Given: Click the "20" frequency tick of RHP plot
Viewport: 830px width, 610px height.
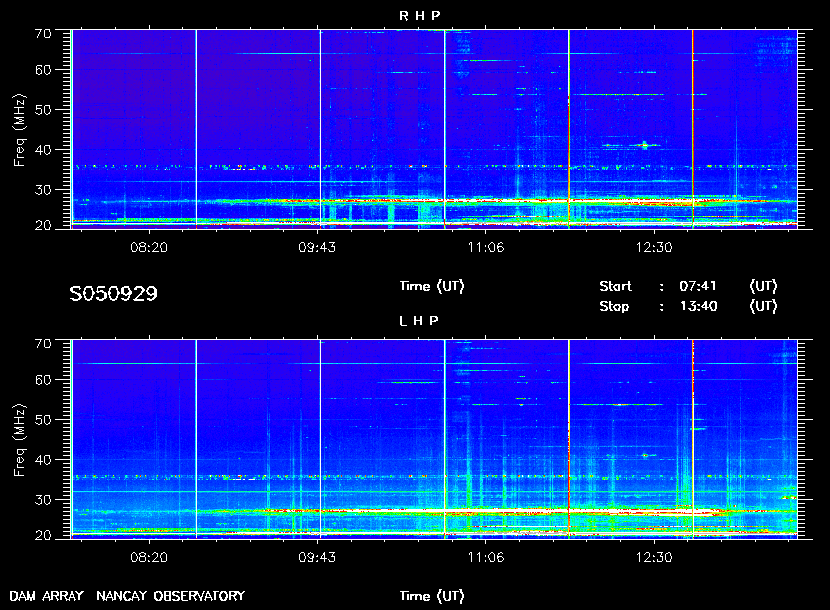Looking at the screenshot, I should (43, 226).
